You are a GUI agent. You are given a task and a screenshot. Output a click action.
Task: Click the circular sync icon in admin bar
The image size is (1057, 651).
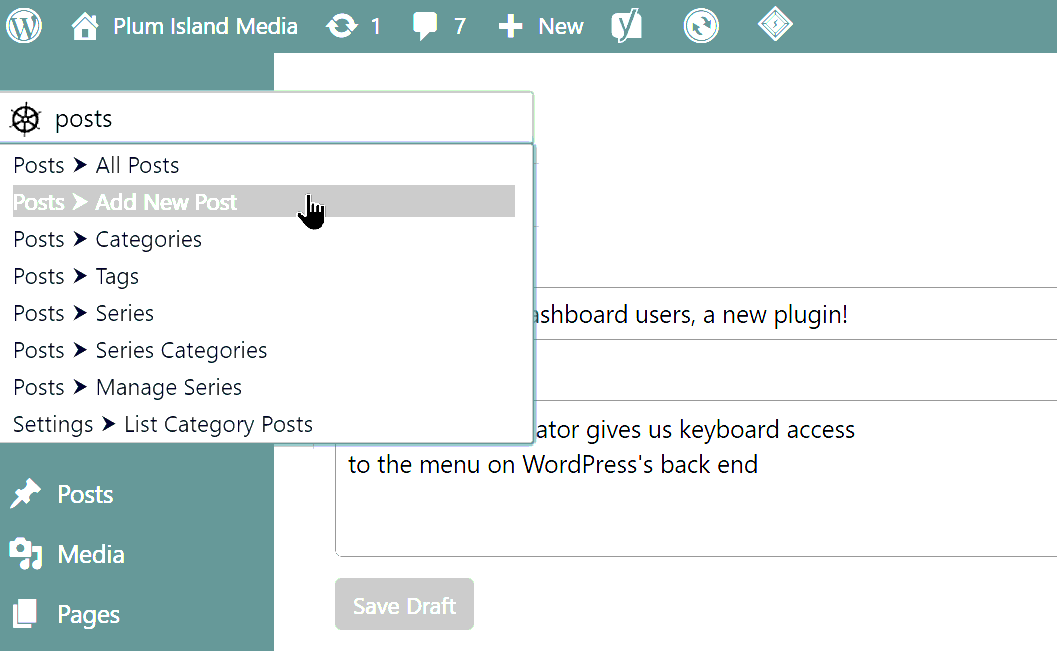(x=701, y=26)
